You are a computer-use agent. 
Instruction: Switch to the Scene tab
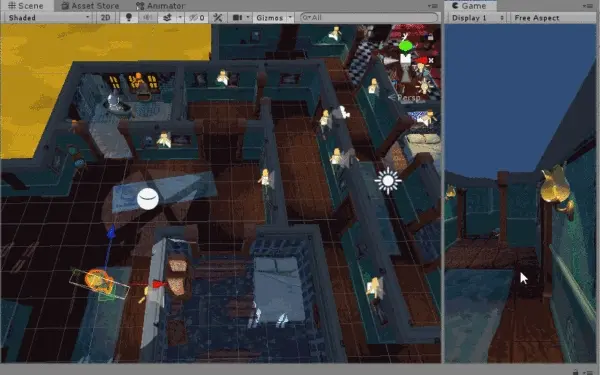(x=26, y=6)
